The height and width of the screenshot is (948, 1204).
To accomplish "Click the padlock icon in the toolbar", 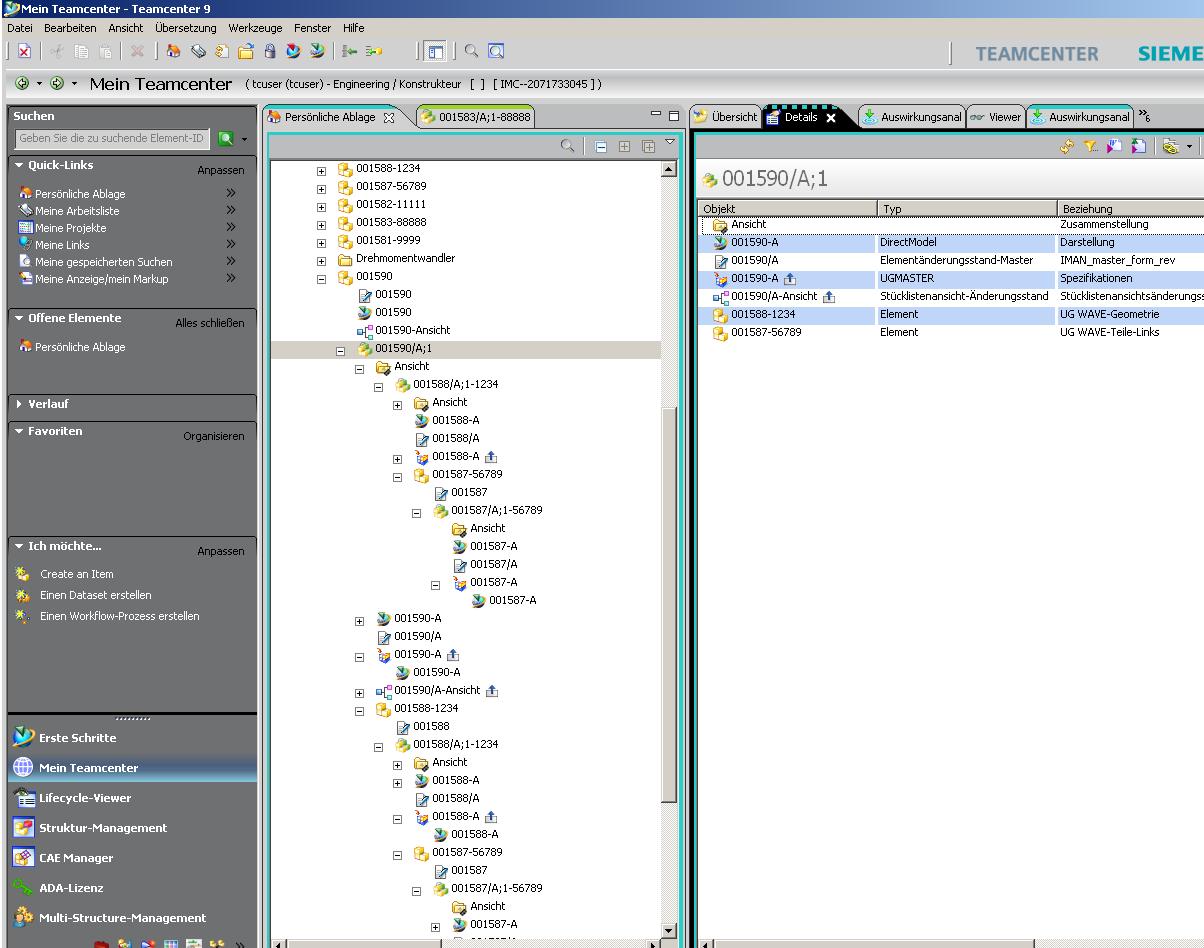I will tap(270, 51).
